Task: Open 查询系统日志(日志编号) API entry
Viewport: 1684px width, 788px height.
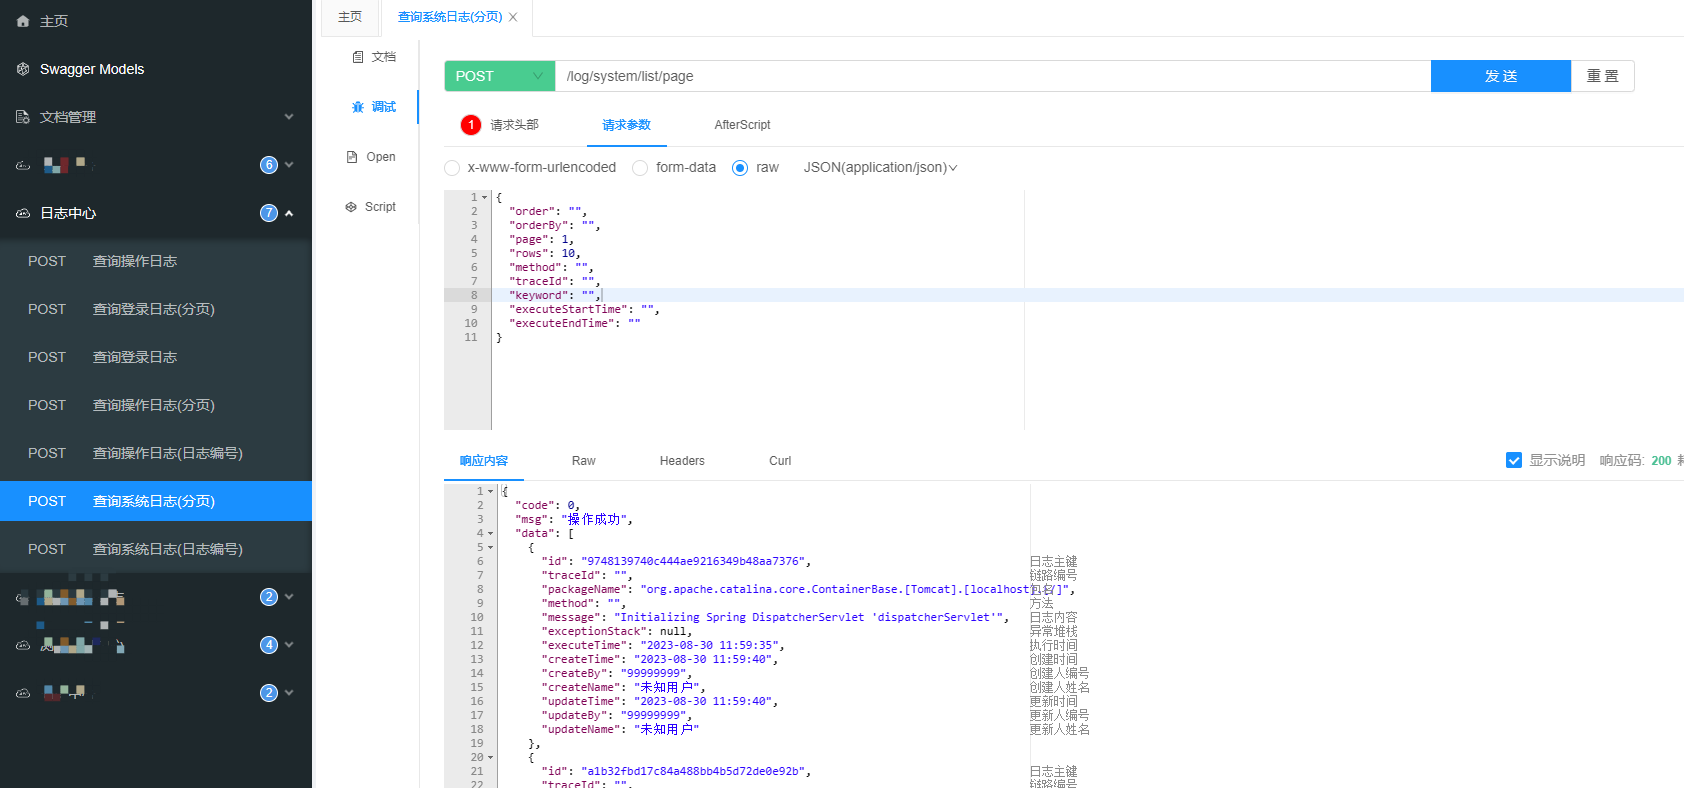Action: tap(156, 549)
